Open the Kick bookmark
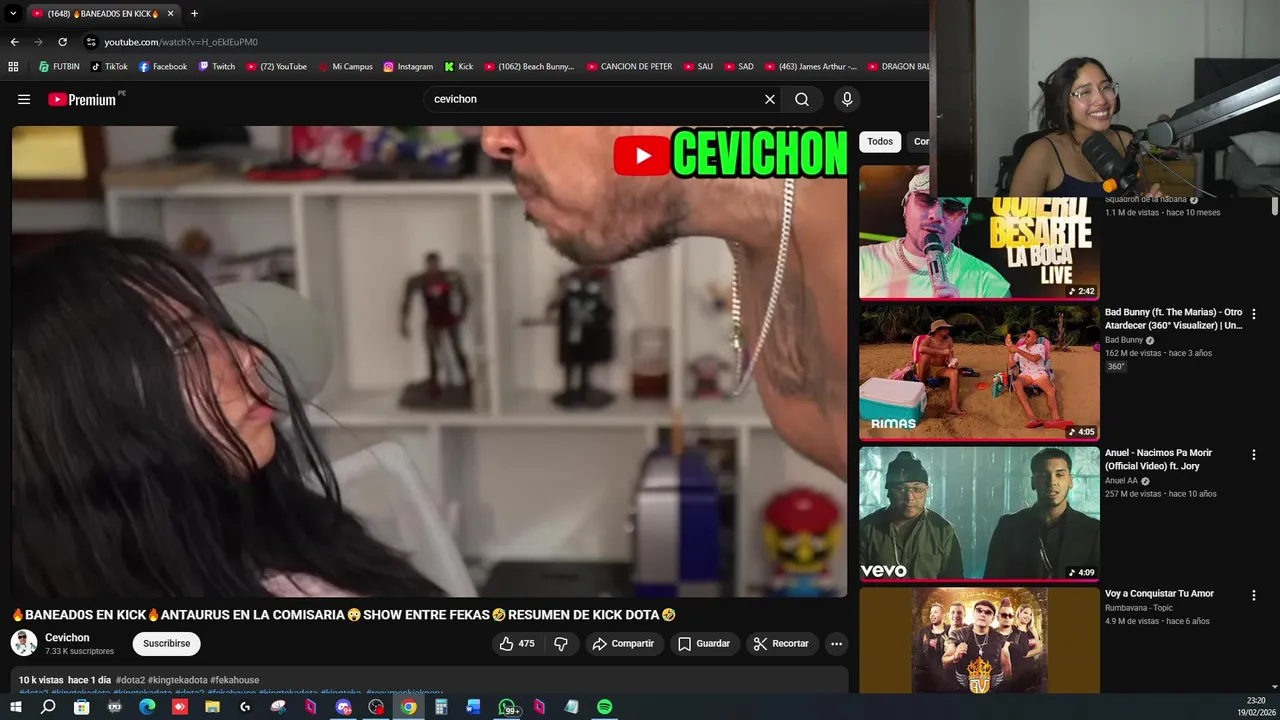 (459, 67)
